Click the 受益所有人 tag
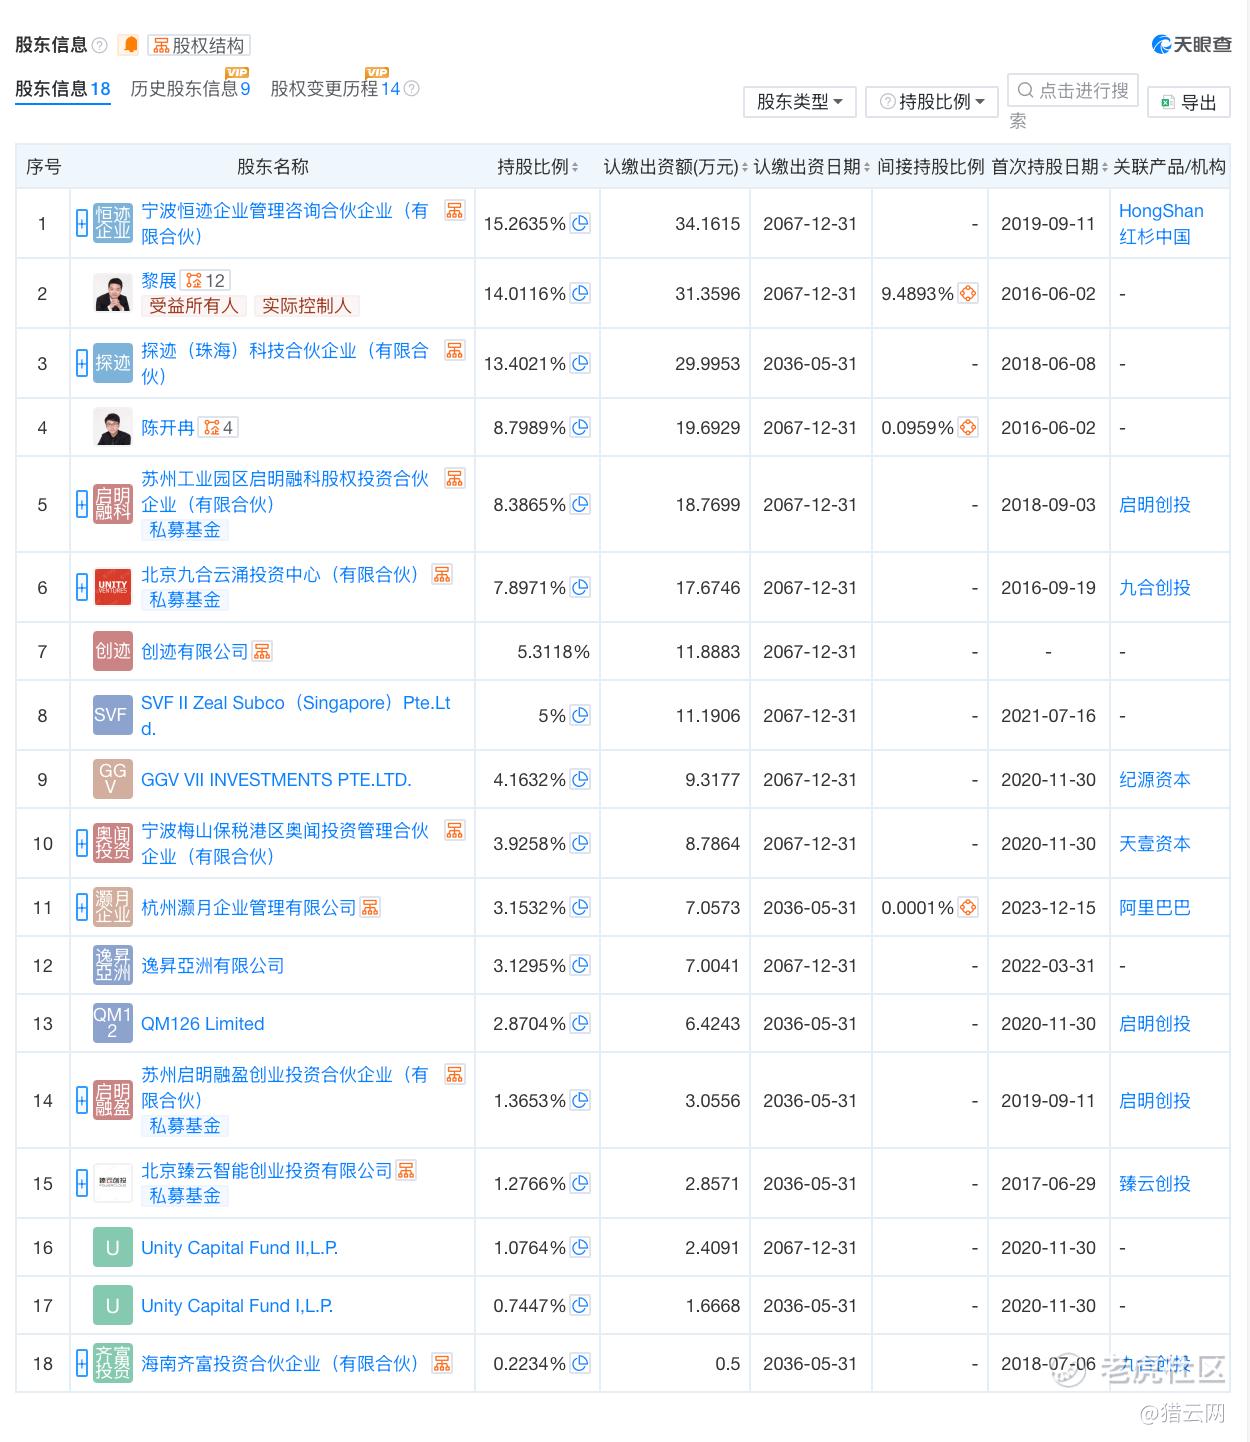Screen dimensions: 1250x1442 pos(194,307)
